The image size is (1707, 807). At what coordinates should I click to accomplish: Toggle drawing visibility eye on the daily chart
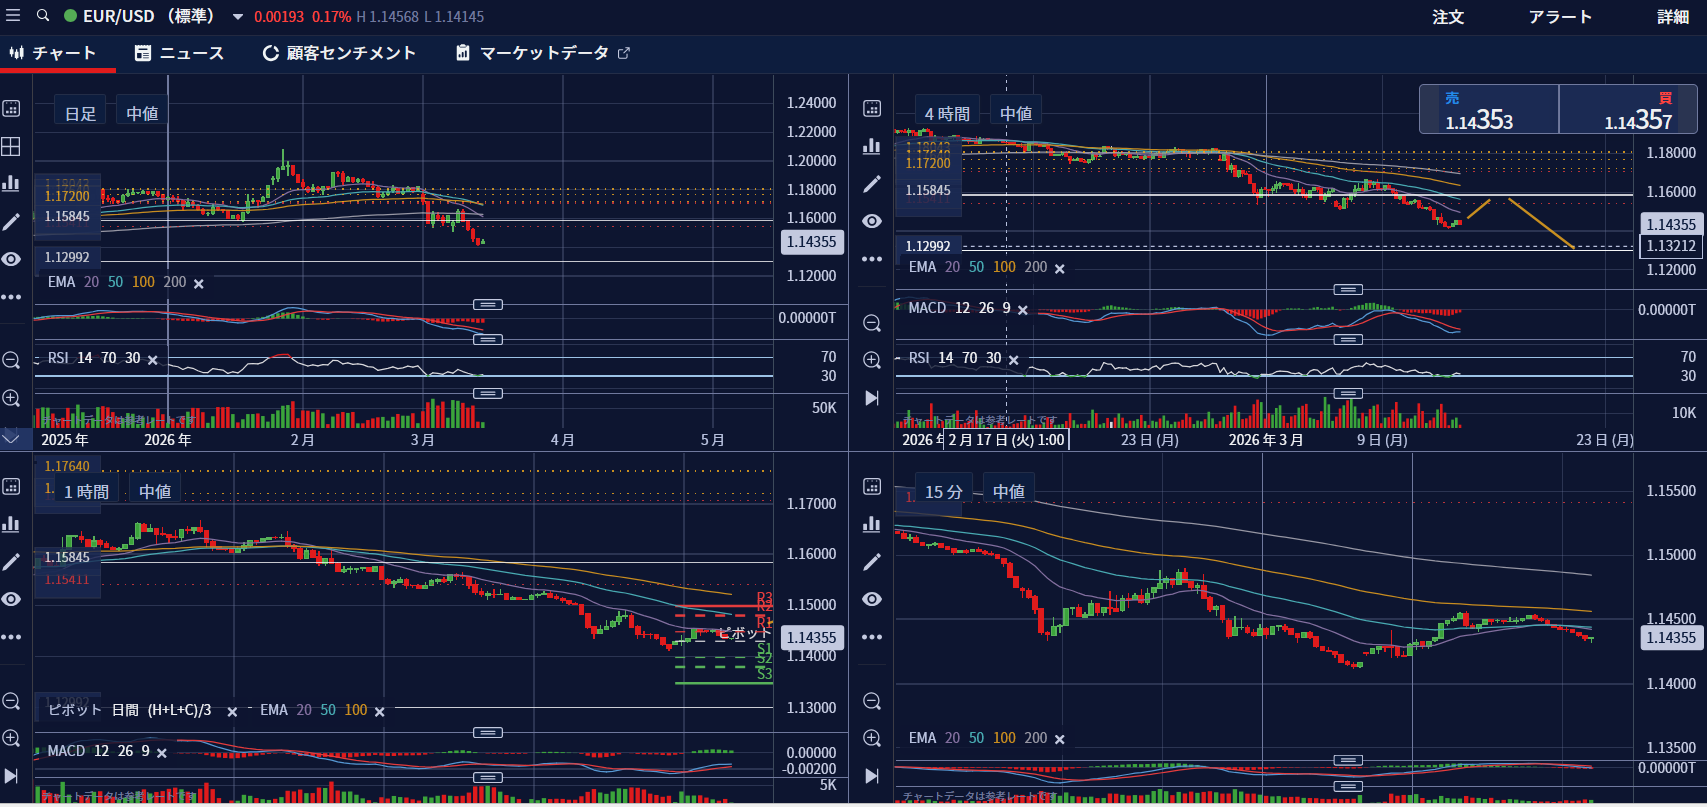click(11, 259)
